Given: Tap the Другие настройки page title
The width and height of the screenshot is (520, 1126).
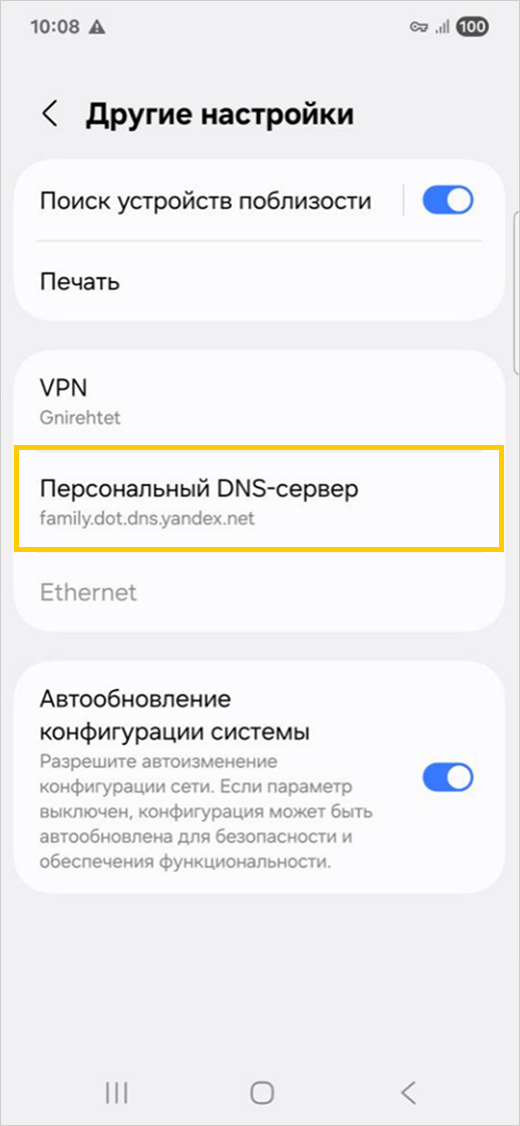Looking at the screenshot, I should tap(220, 115).
